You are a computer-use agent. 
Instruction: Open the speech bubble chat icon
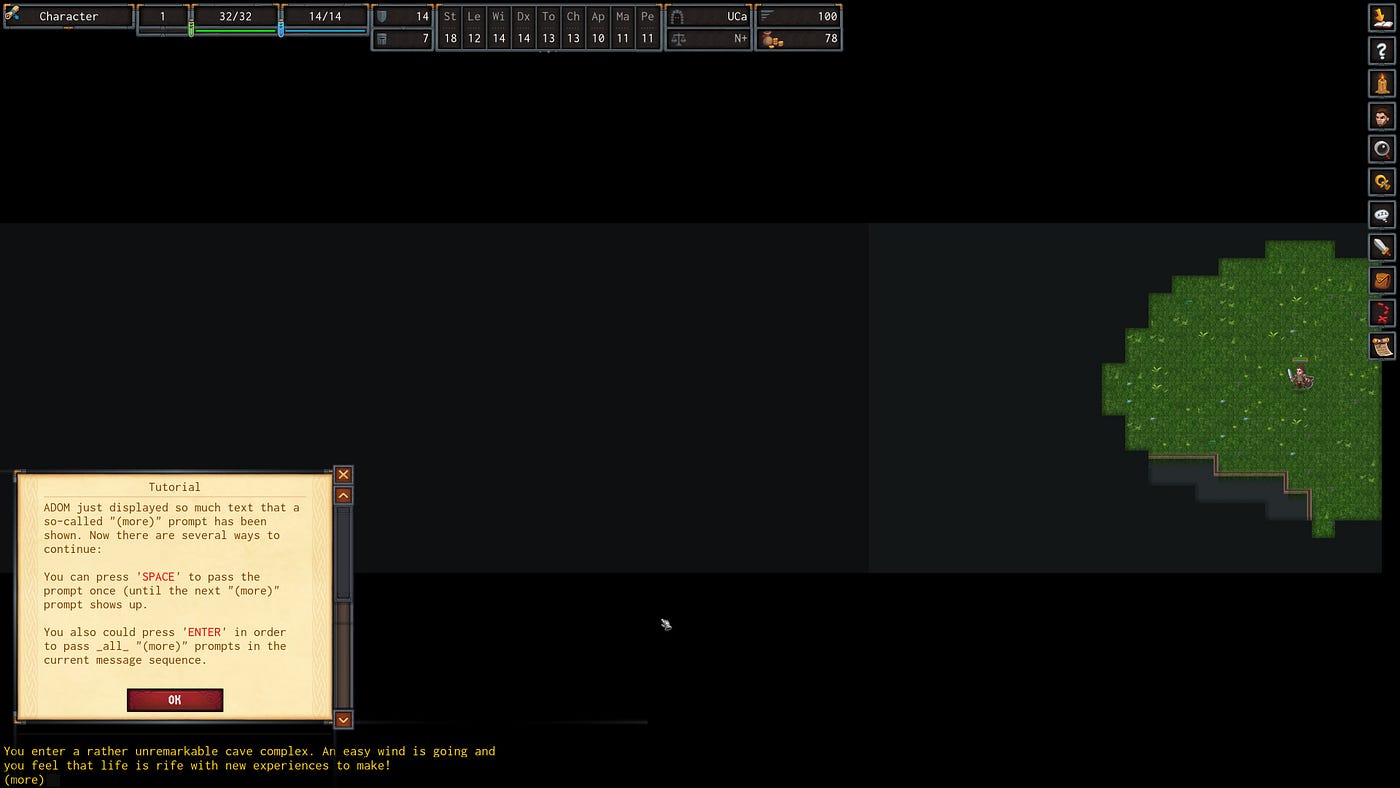click(1382, 215)
